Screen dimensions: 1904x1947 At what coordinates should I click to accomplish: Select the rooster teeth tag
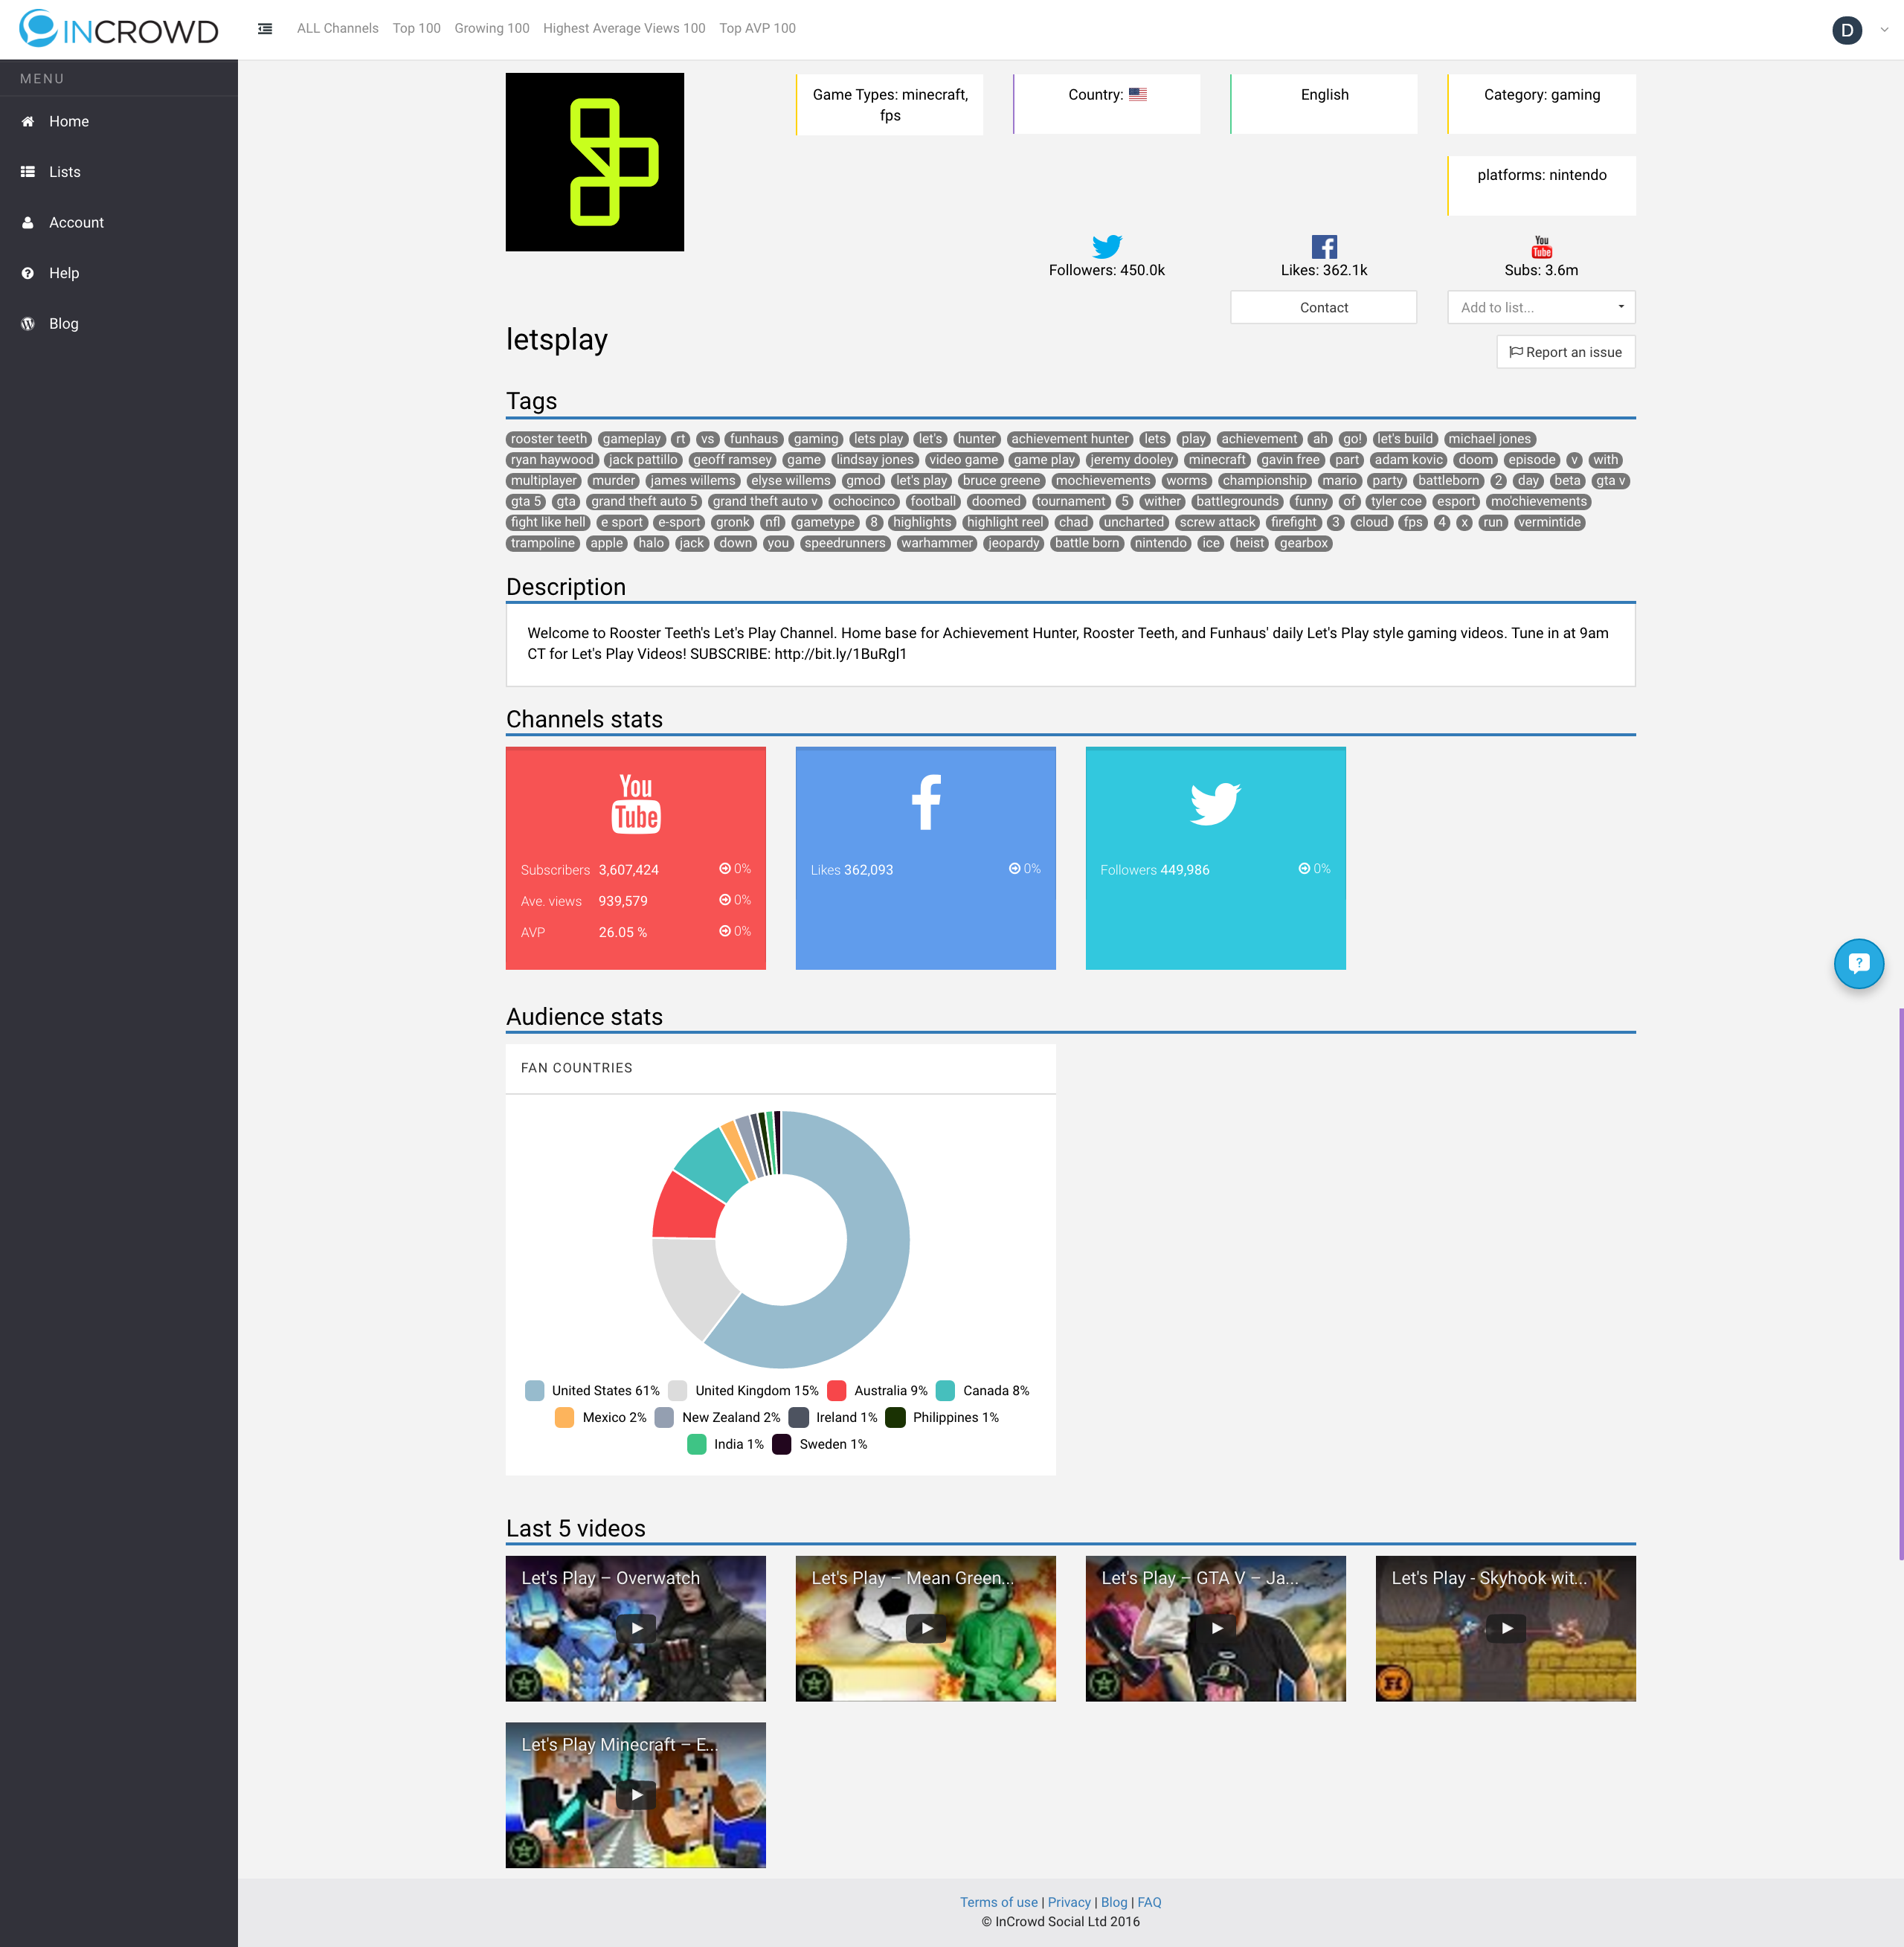(548, 439)
